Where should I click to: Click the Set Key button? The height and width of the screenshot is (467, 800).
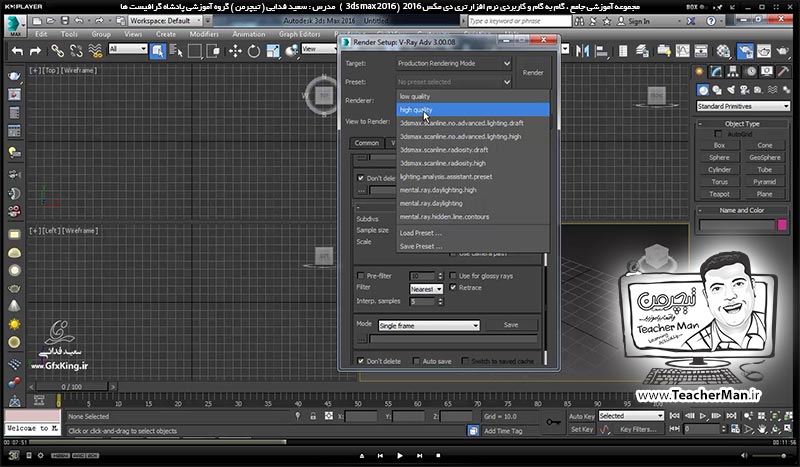pos(582,429)
